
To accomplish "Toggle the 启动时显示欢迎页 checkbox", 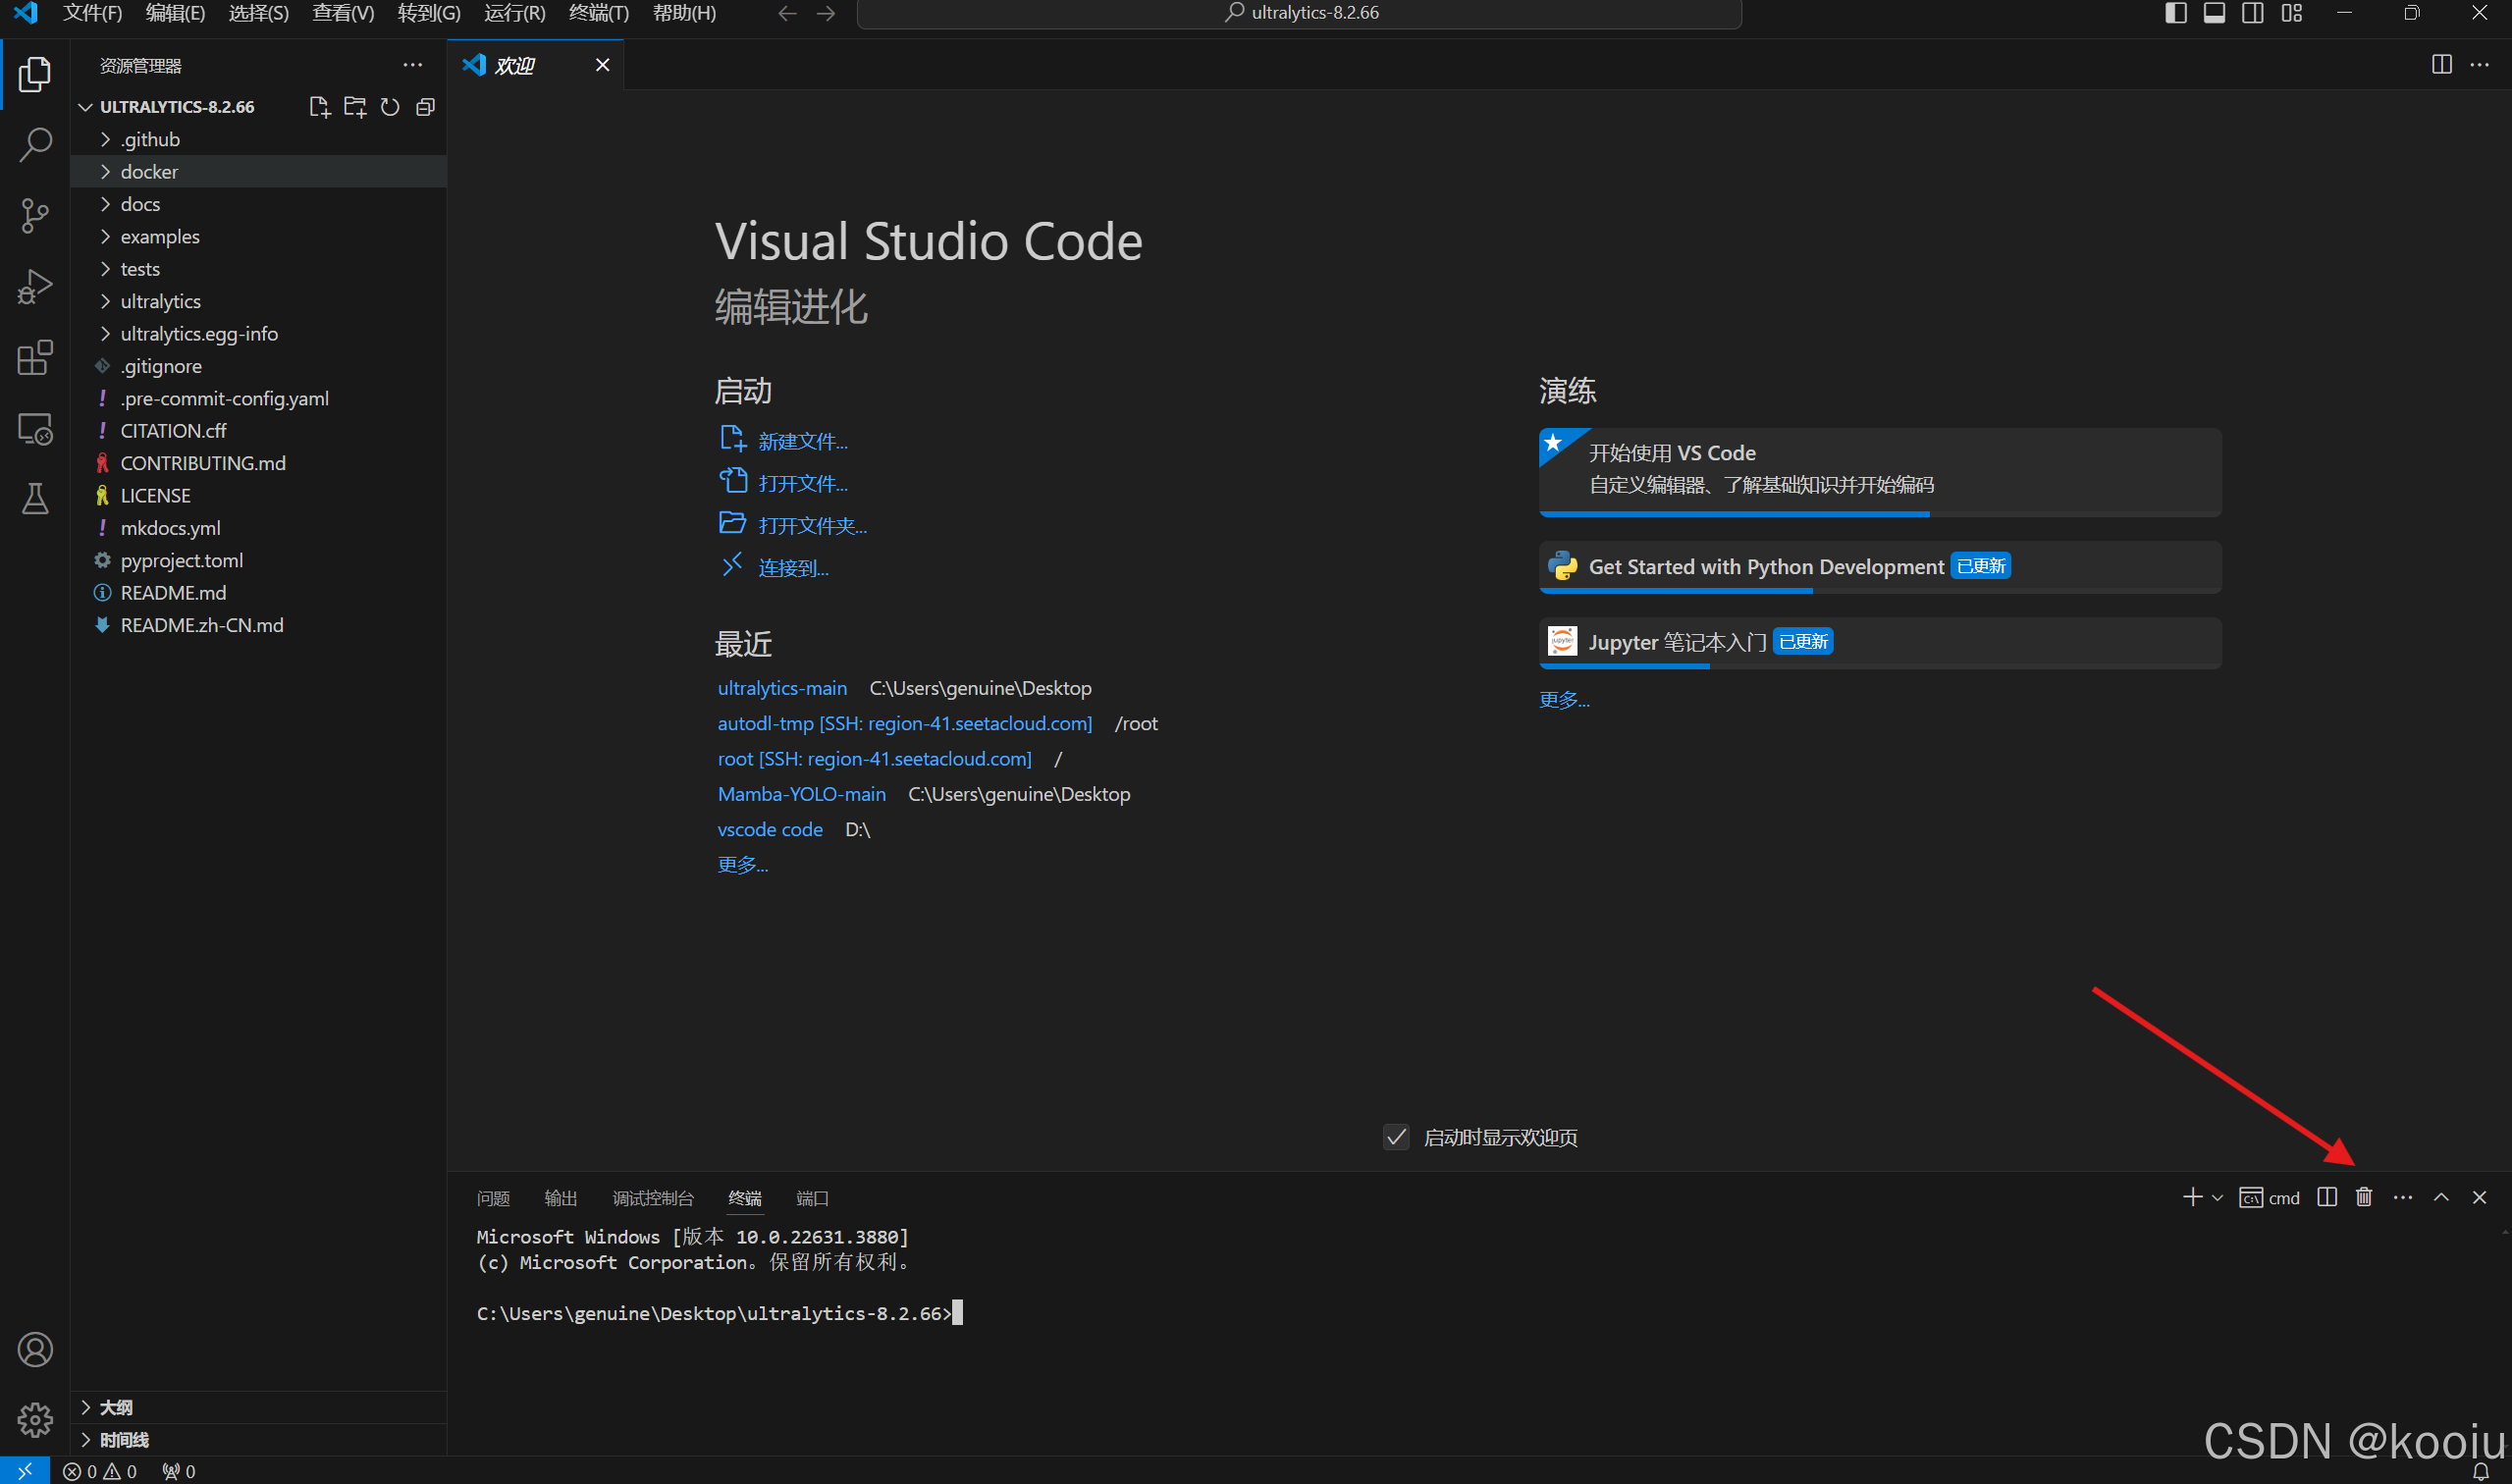I will [1396, 1137].
